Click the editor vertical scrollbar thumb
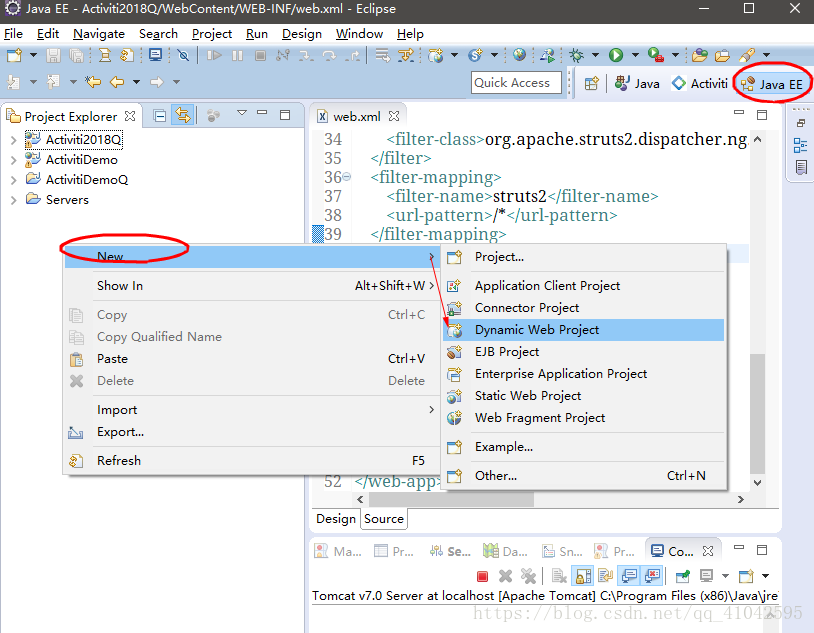 coord(757,413)
